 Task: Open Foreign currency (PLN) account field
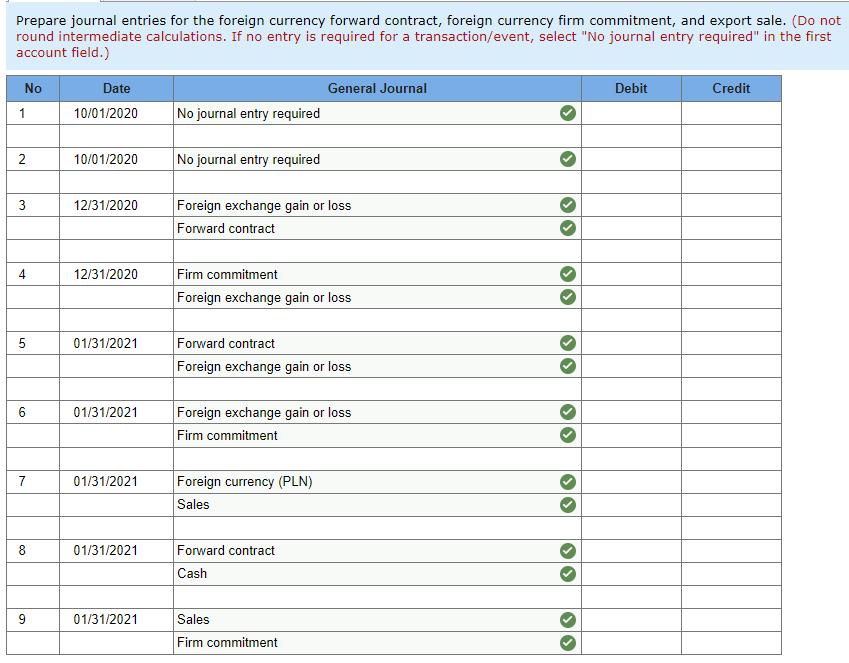click(x=377, y=482)
